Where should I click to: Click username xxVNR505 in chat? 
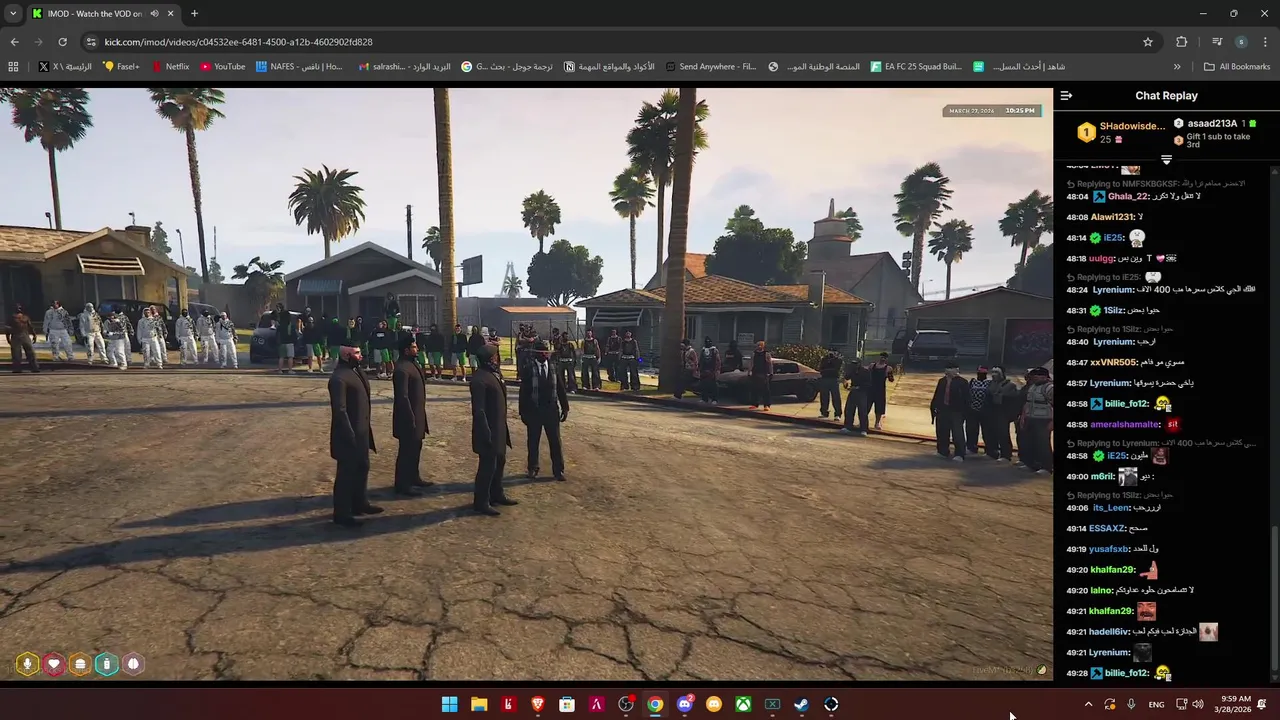tap(1113, 362)
